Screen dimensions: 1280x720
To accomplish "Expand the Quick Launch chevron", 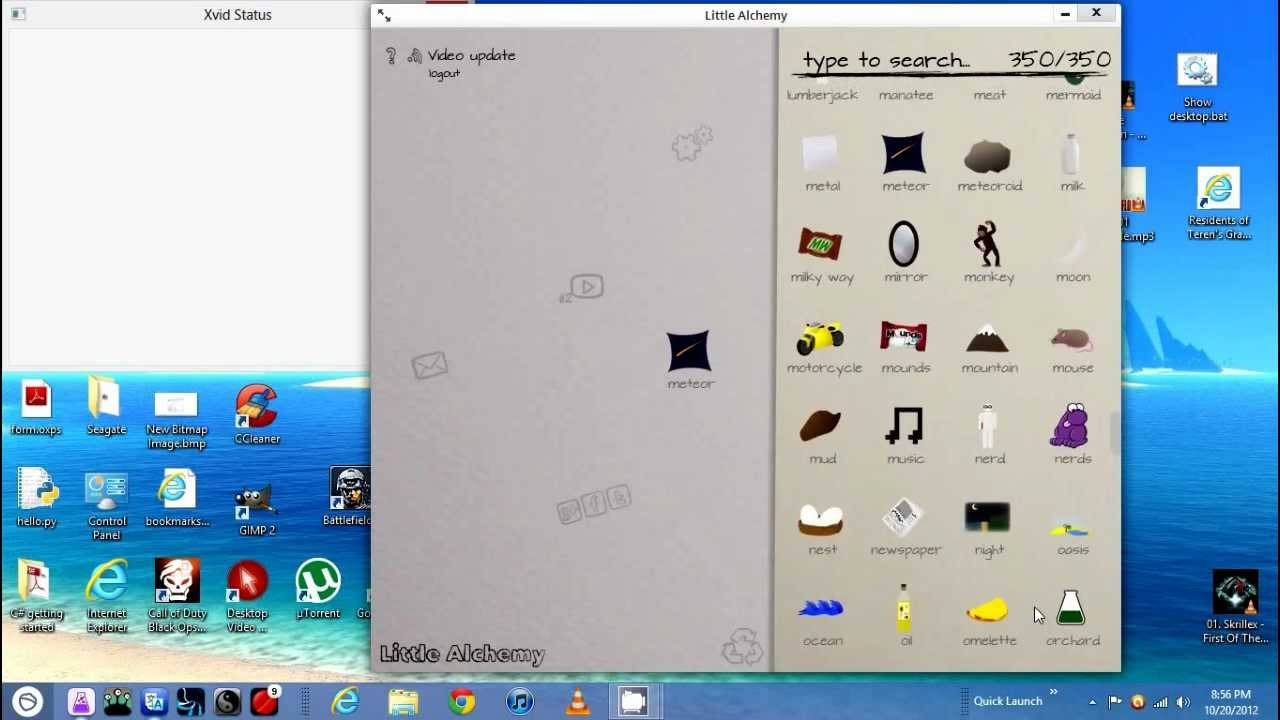I will pyautogui.click(x=1053, y=692).
